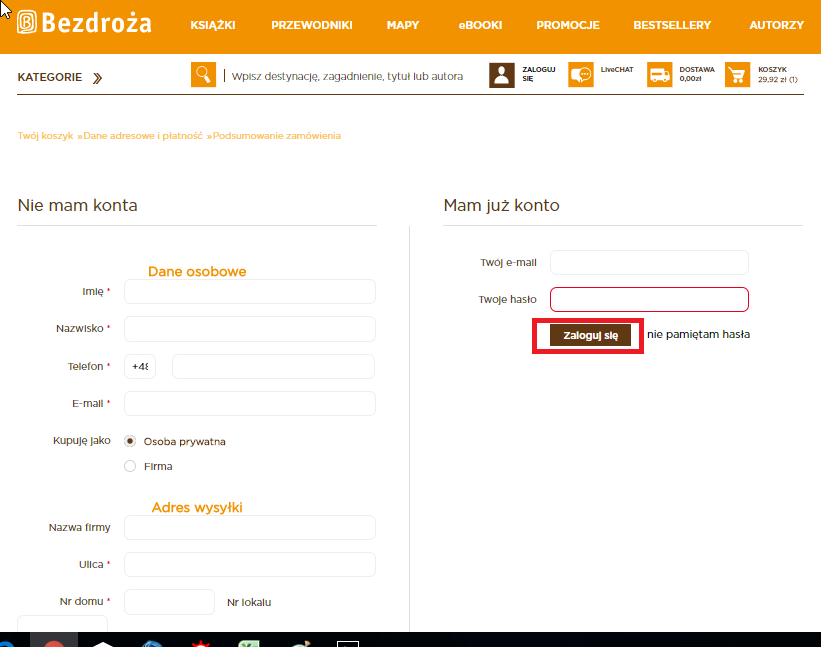Click the Telefon number field
This screenshot has height=647, width=821.
(x=273, y=366)
